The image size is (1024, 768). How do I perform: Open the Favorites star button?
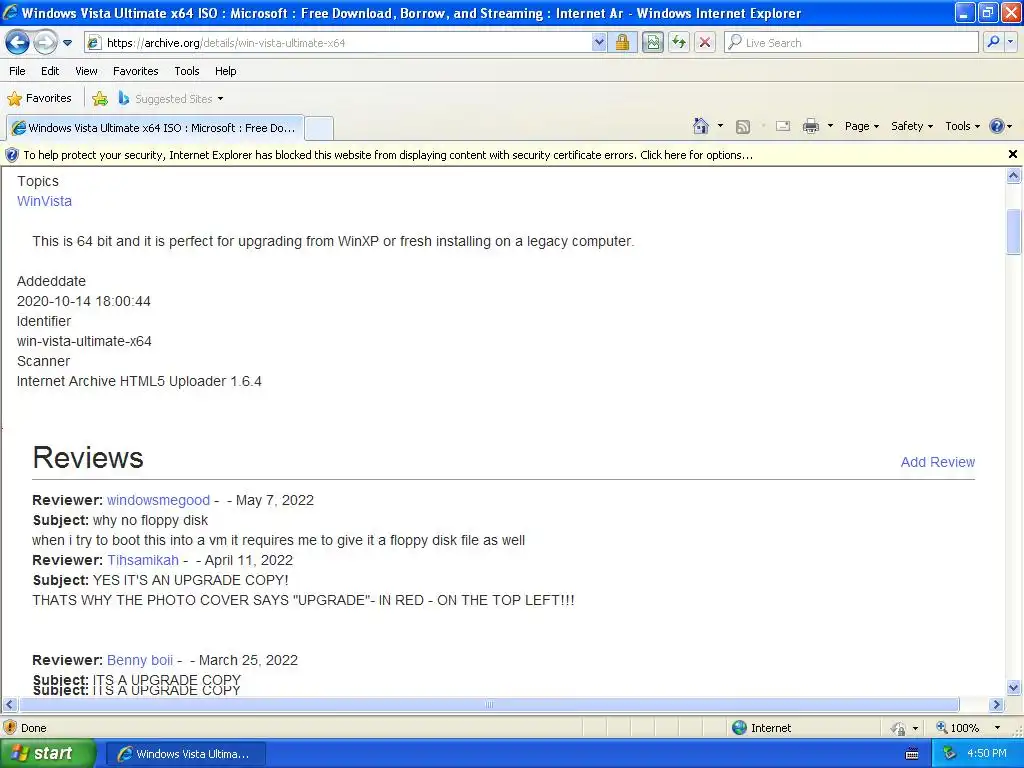pyautogui.click(x=39, y=99)
